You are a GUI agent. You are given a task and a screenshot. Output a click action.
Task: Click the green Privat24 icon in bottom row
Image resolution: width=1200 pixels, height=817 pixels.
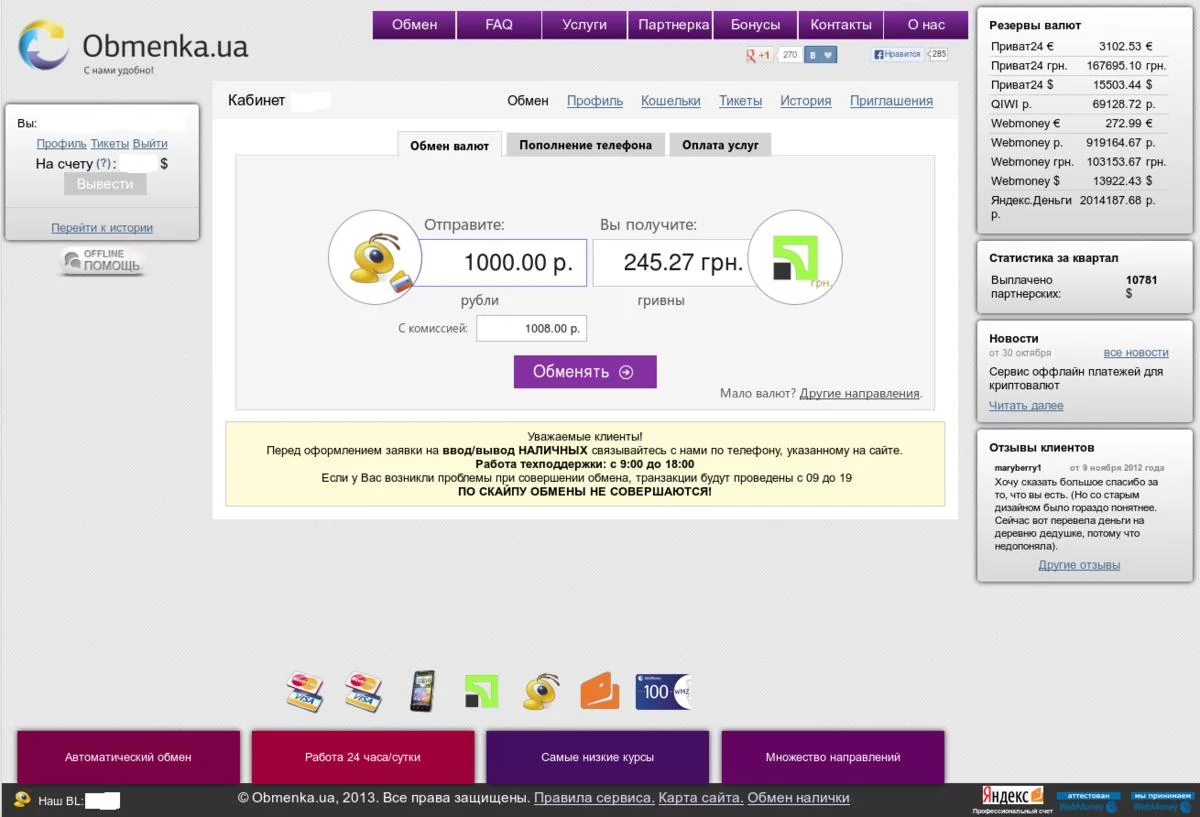tap(481, 691)
